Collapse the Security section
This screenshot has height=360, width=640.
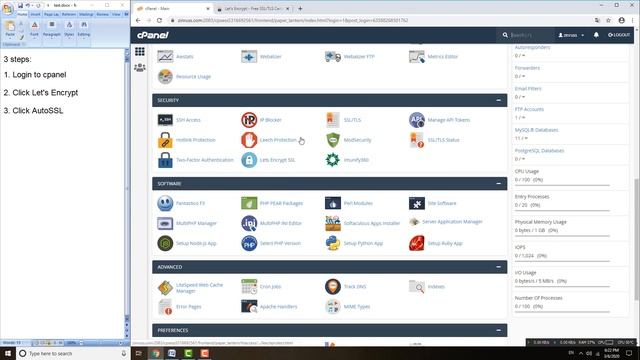pyautogui.click(x=498, y=100)
